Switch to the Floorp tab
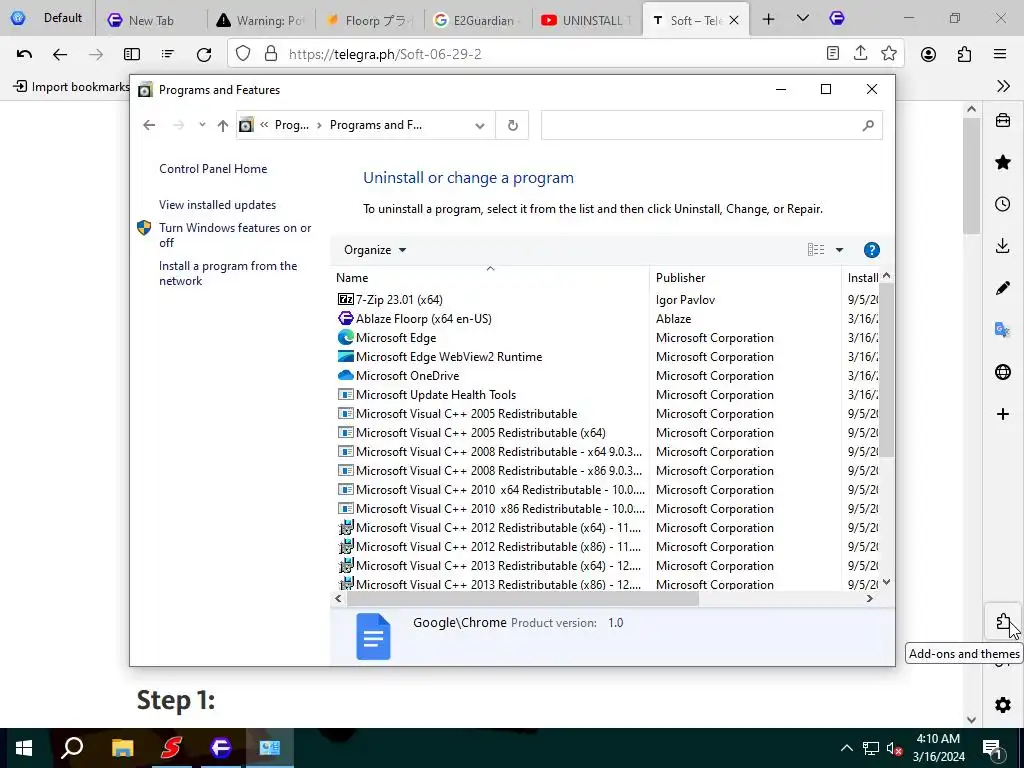The width and height of the screenshot is (1024, 768). 370,20
